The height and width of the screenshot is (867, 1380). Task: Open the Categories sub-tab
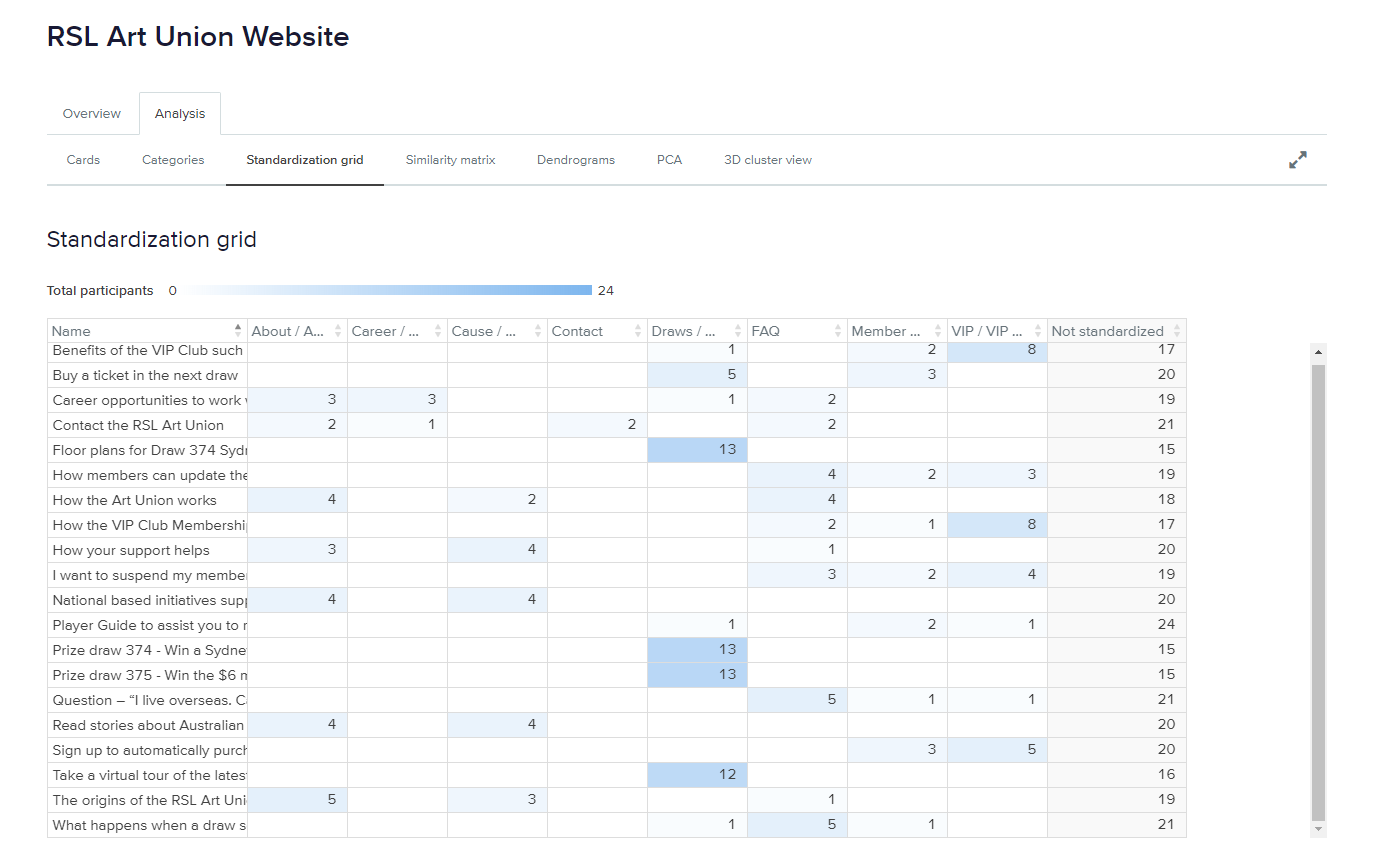tap(173, 160)
